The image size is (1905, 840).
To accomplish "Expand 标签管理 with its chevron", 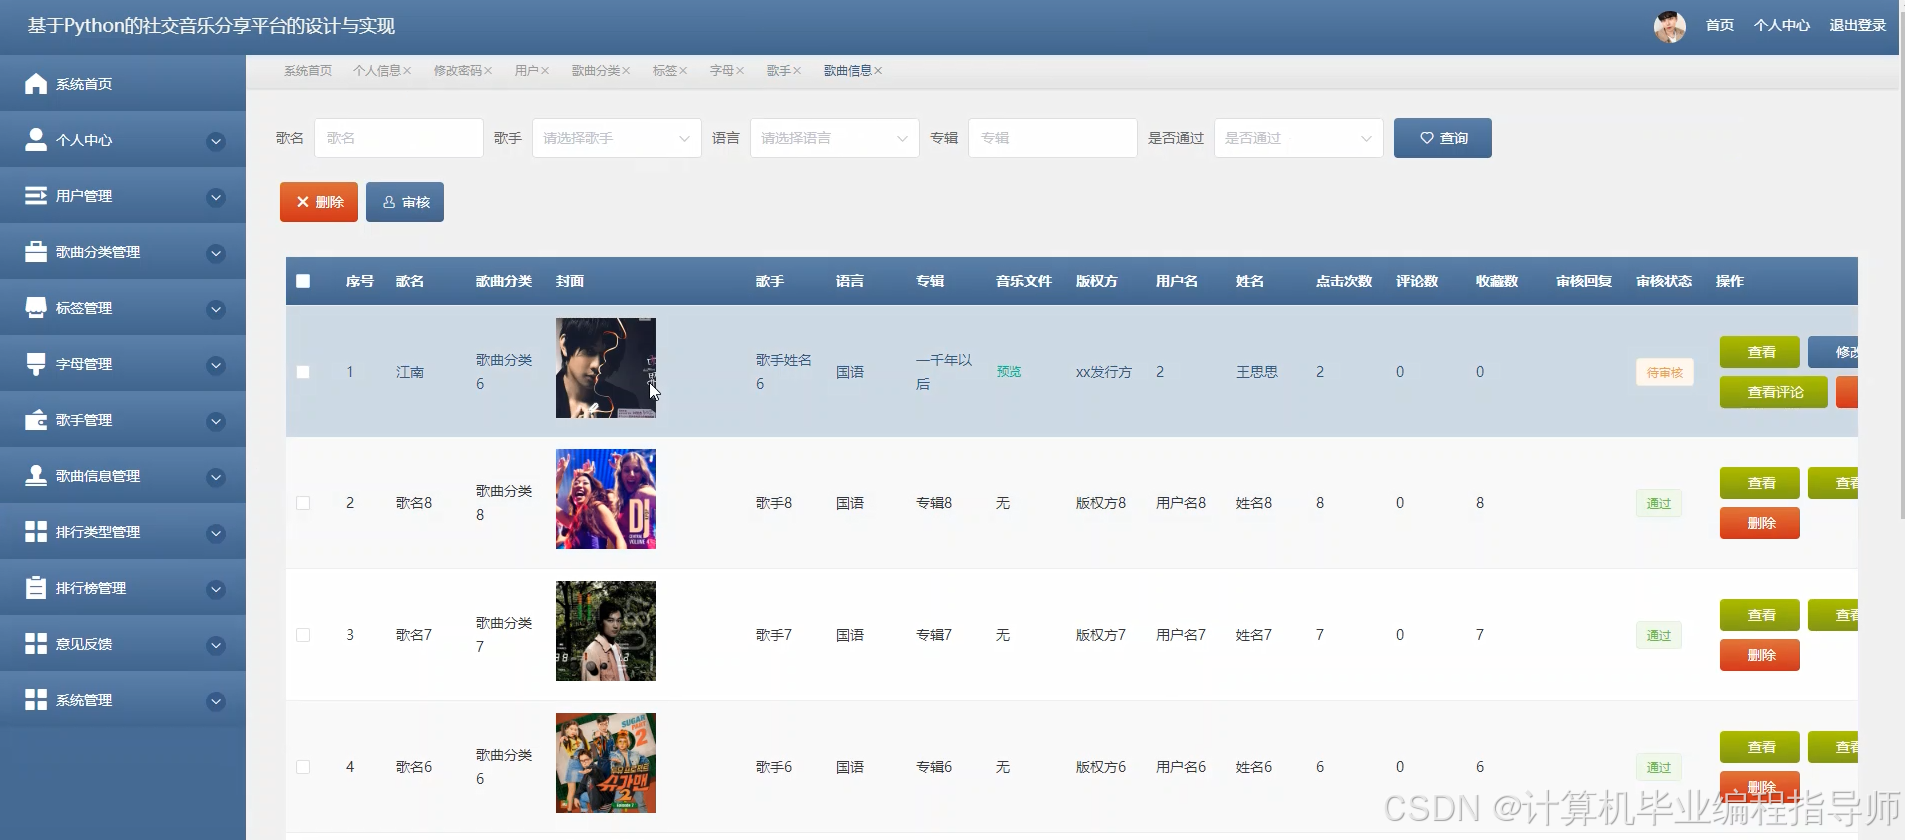I will (216, 309).
